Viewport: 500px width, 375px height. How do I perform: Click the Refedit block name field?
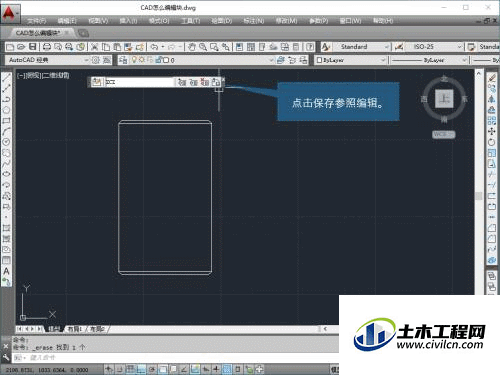pos(139,82)
